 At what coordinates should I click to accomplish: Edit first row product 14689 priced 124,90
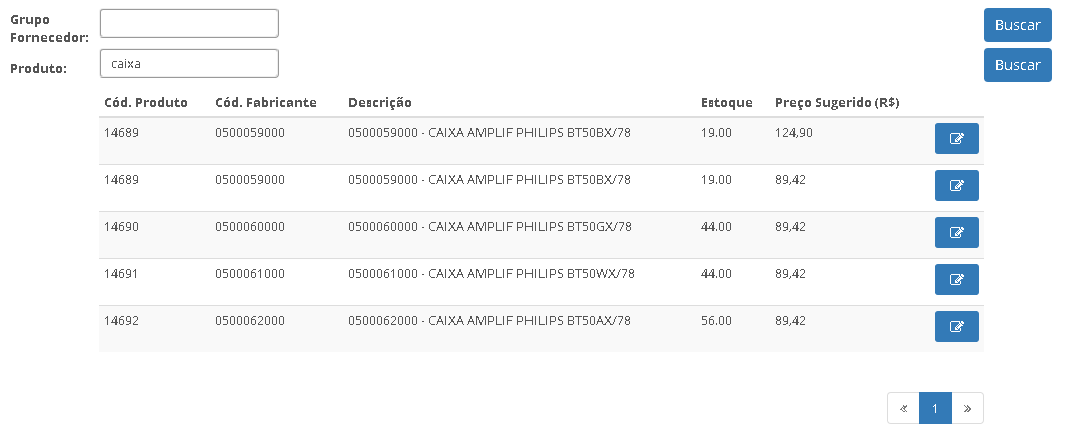click(x=956, y=139)
